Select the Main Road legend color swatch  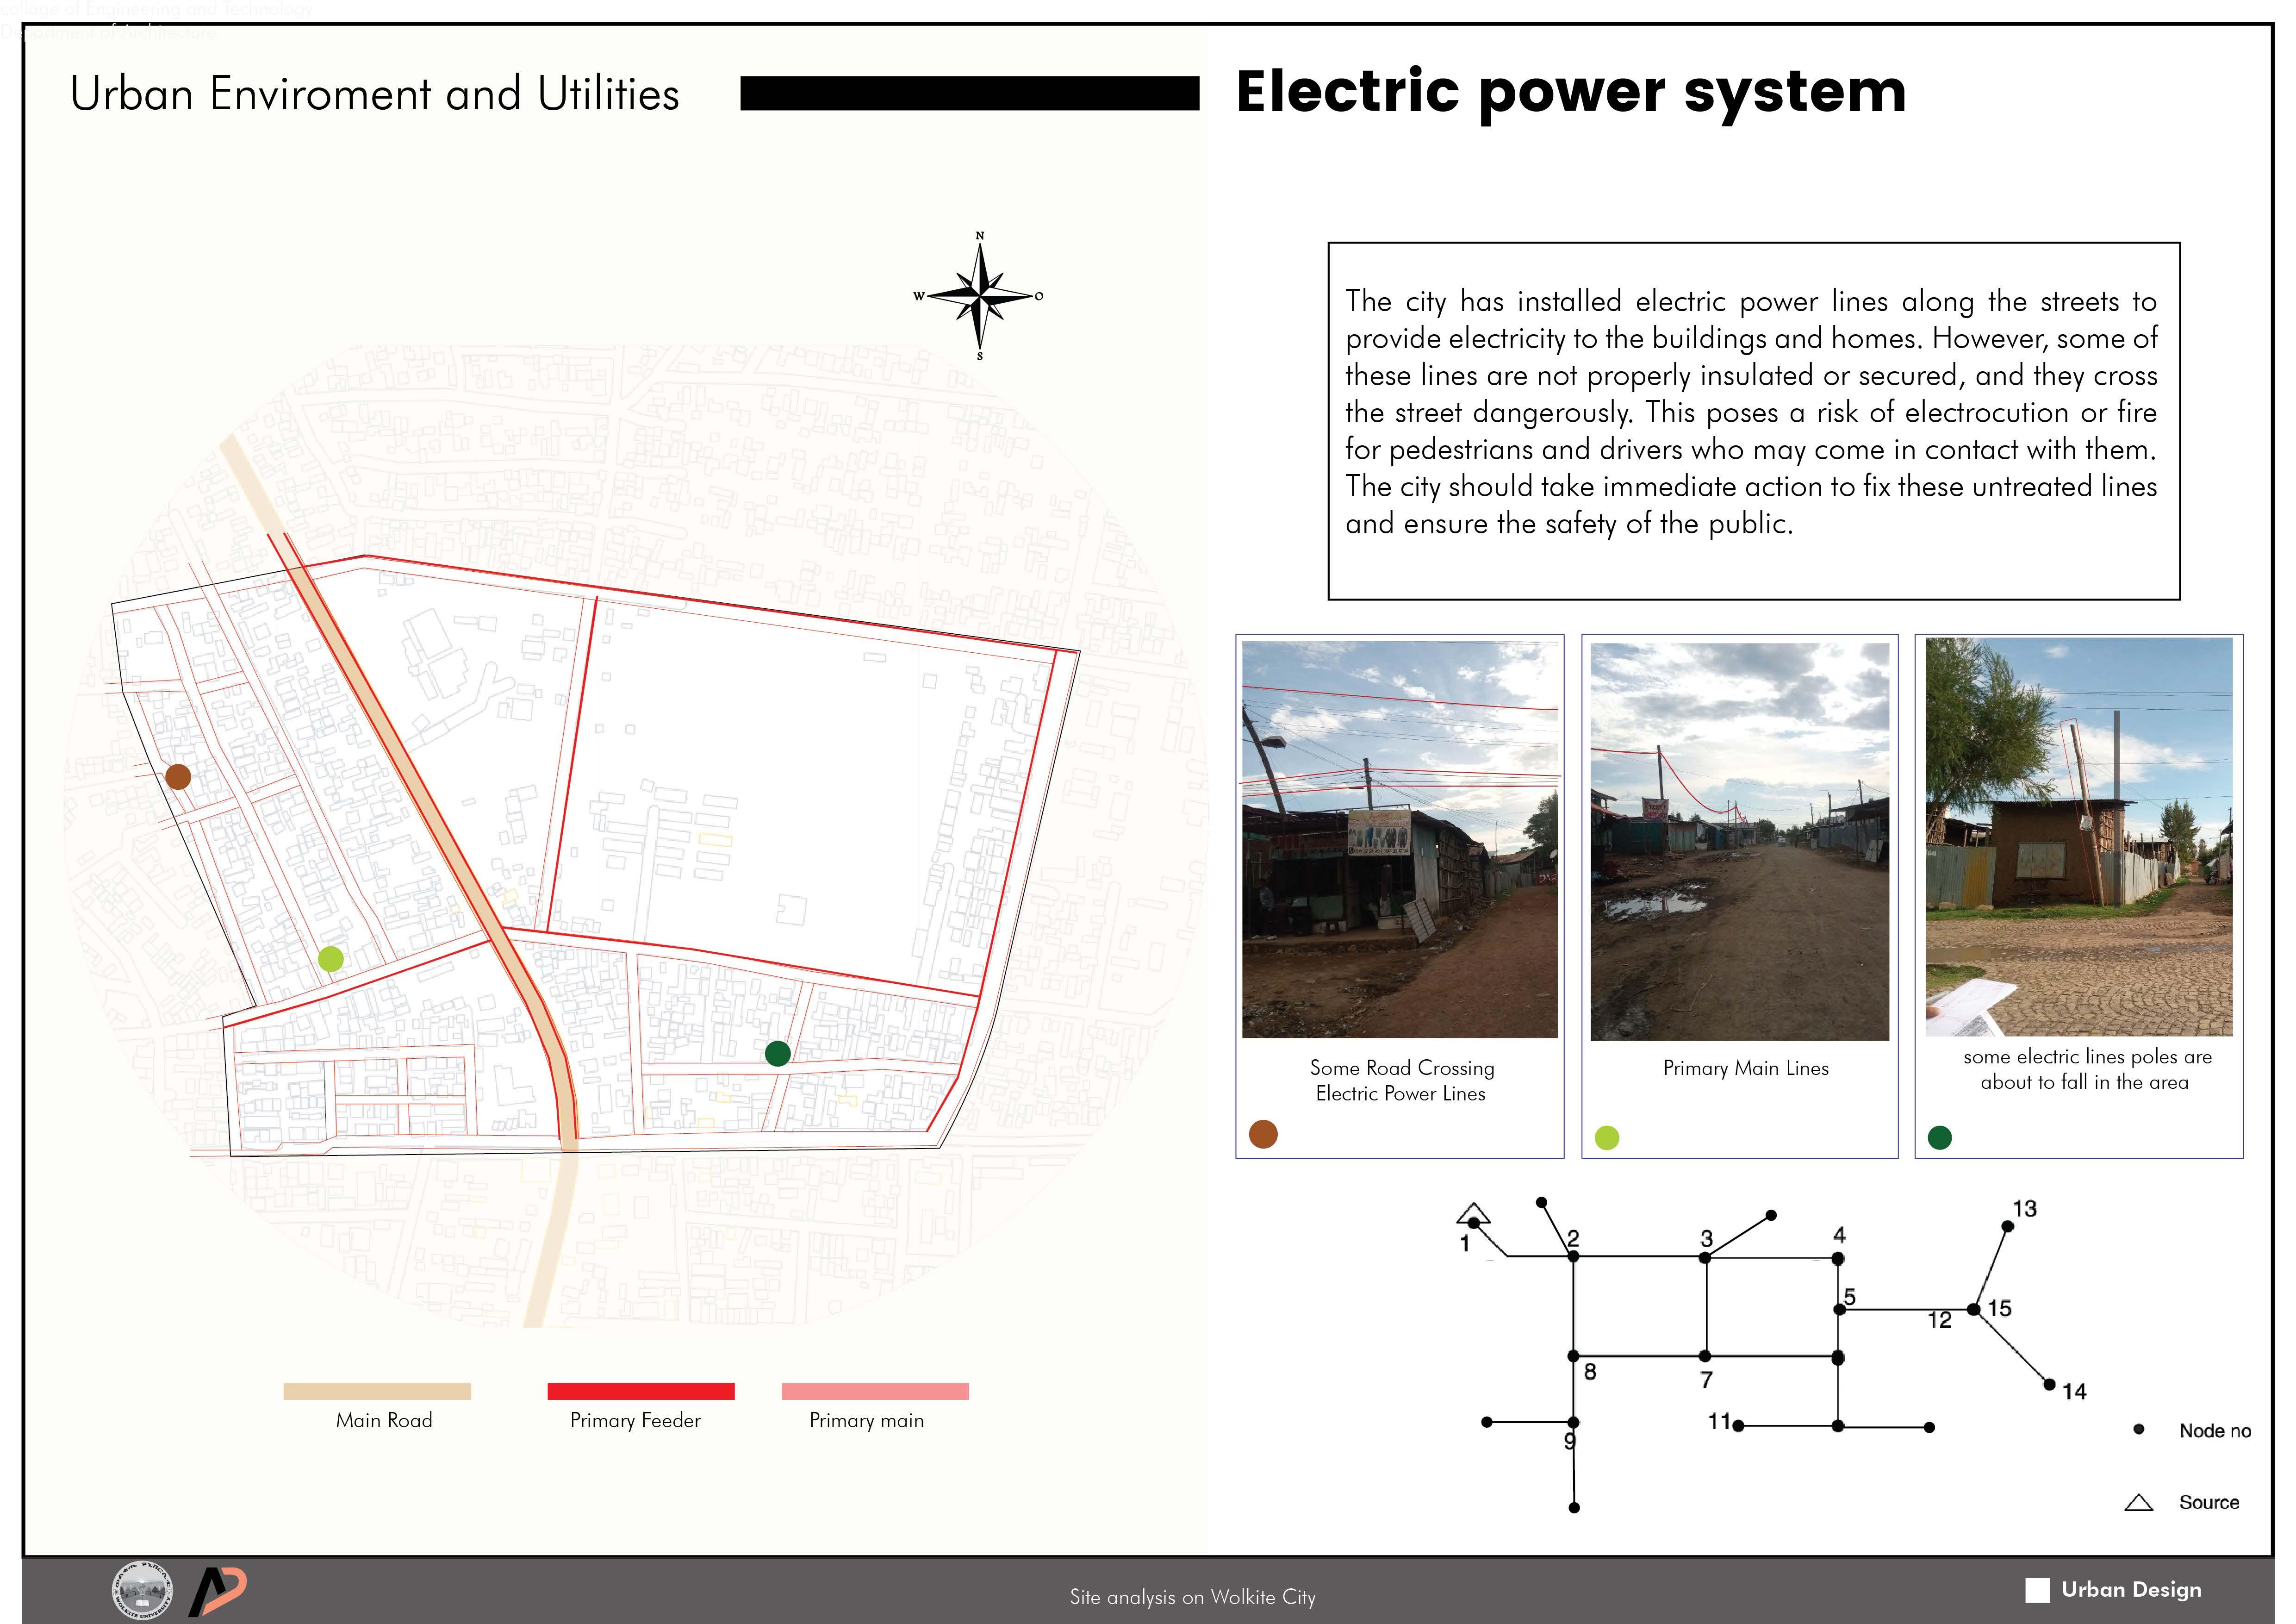click(377, 1391)
